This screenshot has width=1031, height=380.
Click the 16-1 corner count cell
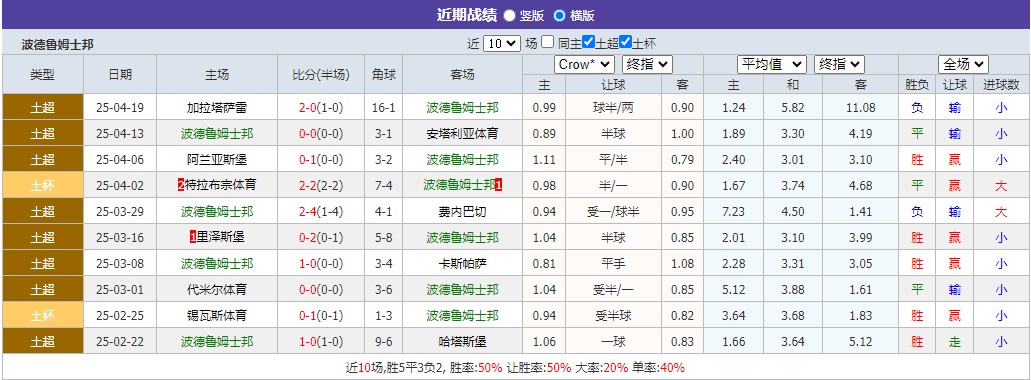384,108
